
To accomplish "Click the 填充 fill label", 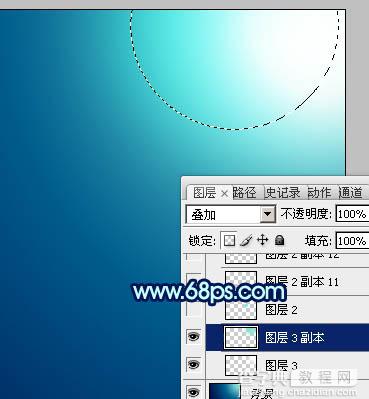I will tap(318, 240).
